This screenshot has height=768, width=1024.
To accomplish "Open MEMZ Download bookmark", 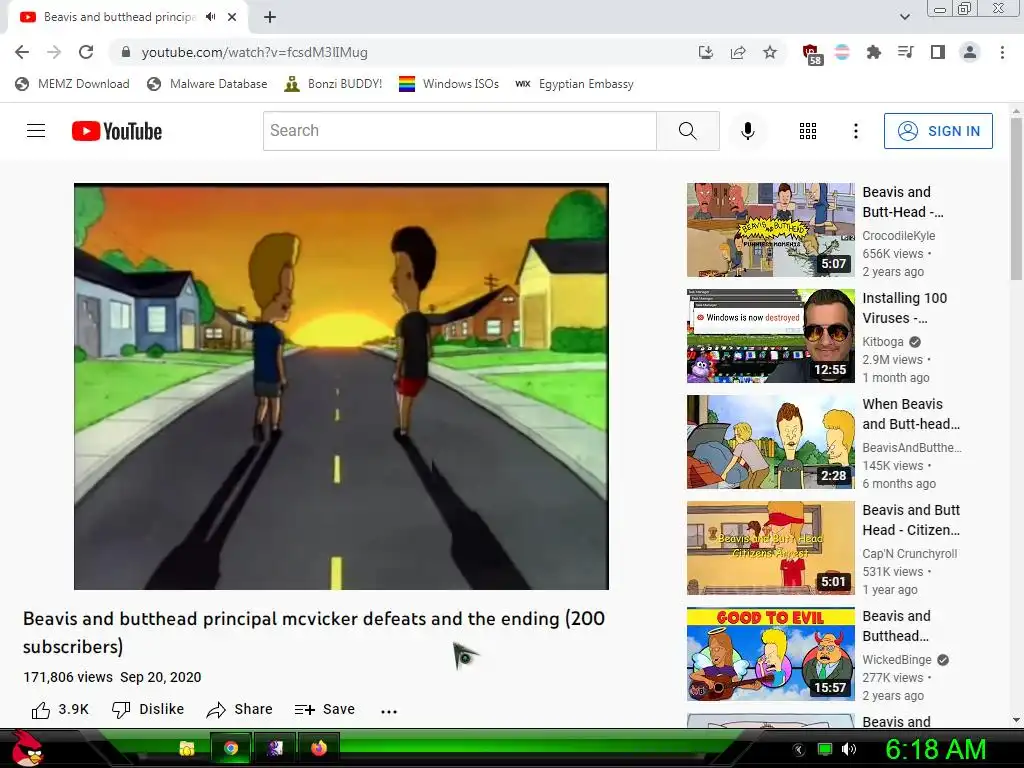I will pos(72,84).
